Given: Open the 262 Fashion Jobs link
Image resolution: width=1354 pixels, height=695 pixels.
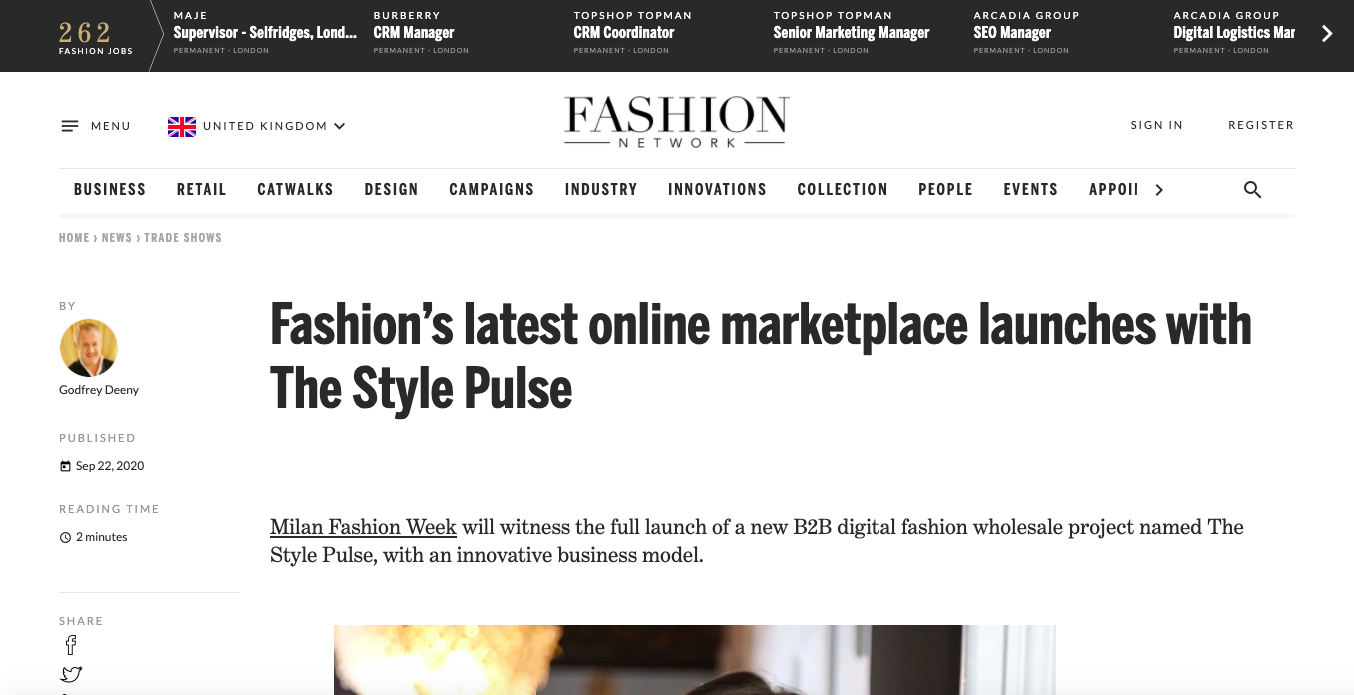Looking at the screenshot, I should click(x=96, y=36).
